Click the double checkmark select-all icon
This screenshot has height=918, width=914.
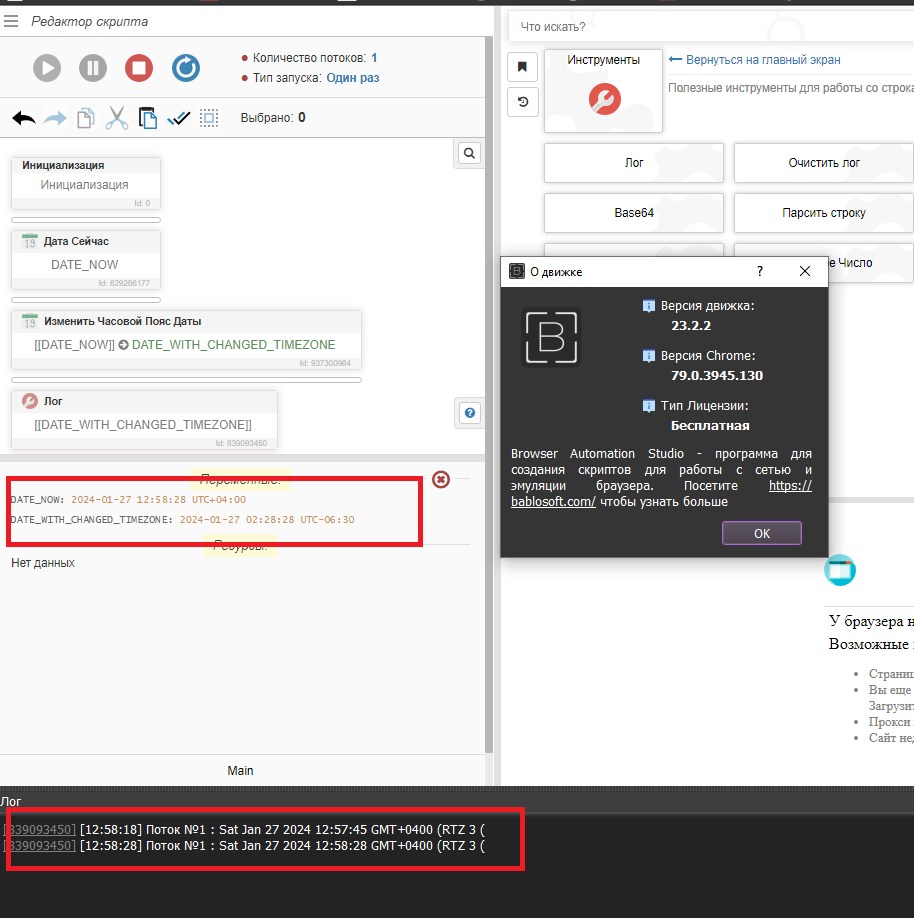click(x=179, y=118)
